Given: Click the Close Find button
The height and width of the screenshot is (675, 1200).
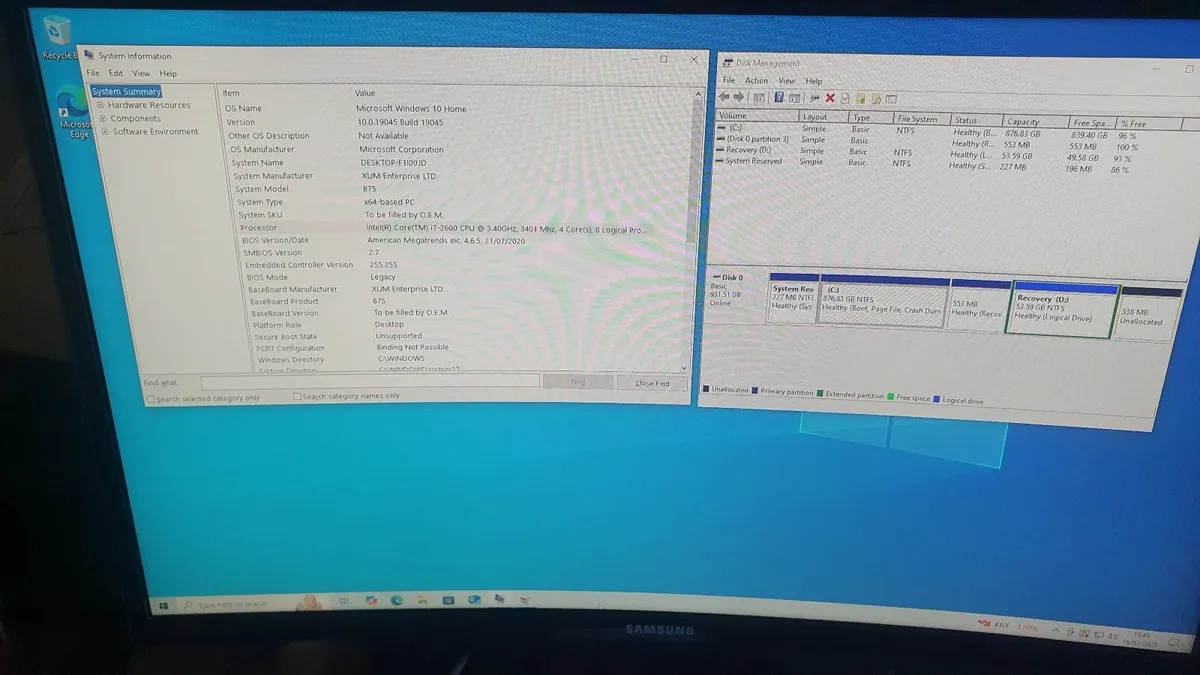Looking at the screenshot, I should (652, 383).
